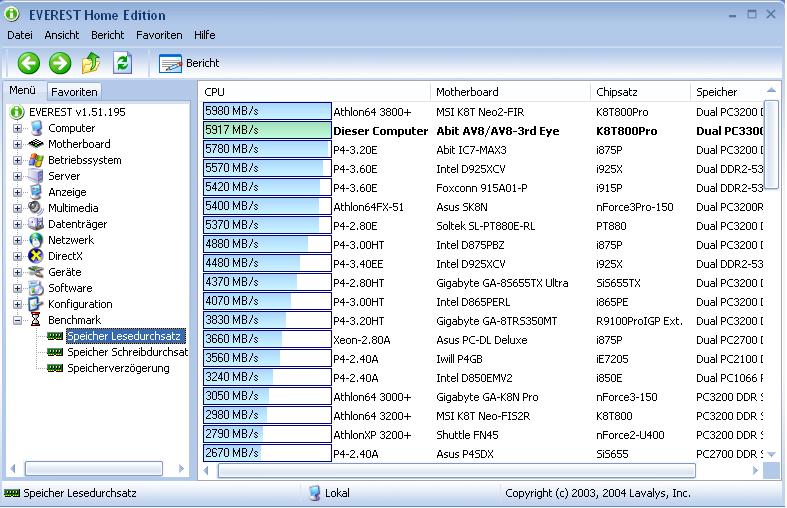Click the green Forward arrow icon
This screenshot has width=787, height=508.
click(x=60, y=63)
